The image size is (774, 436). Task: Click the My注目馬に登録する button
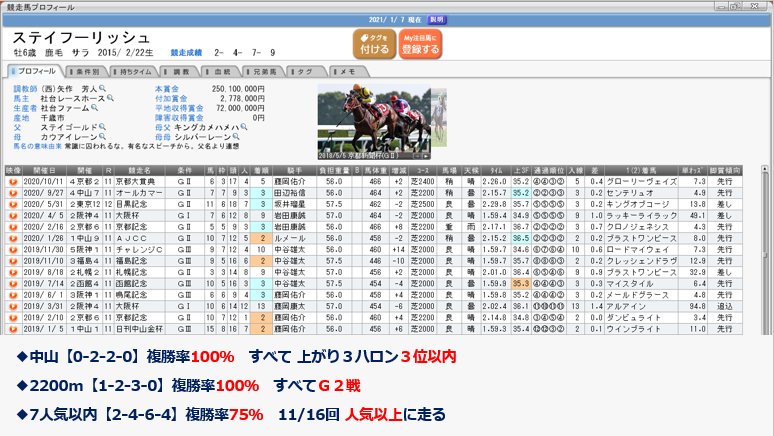[x=420, y=43]
